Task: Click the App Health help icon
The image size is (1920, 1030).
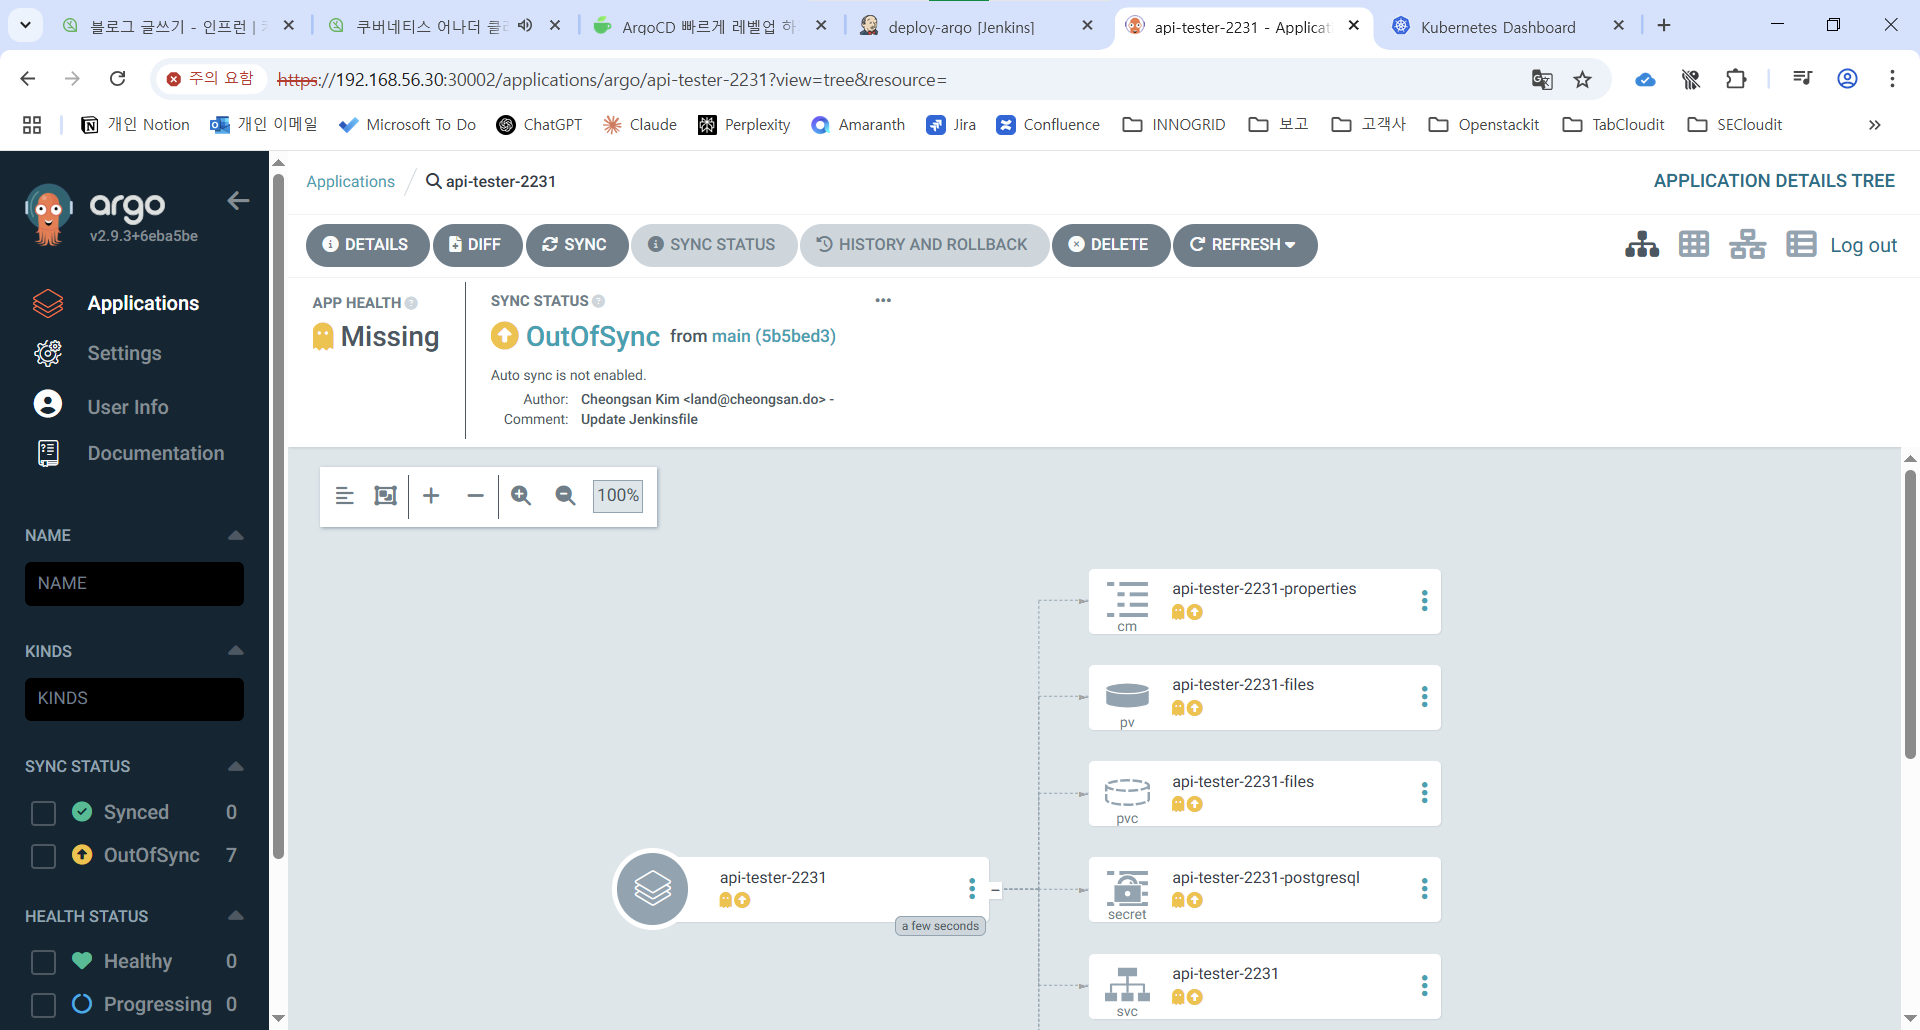Action: [411, 303]
